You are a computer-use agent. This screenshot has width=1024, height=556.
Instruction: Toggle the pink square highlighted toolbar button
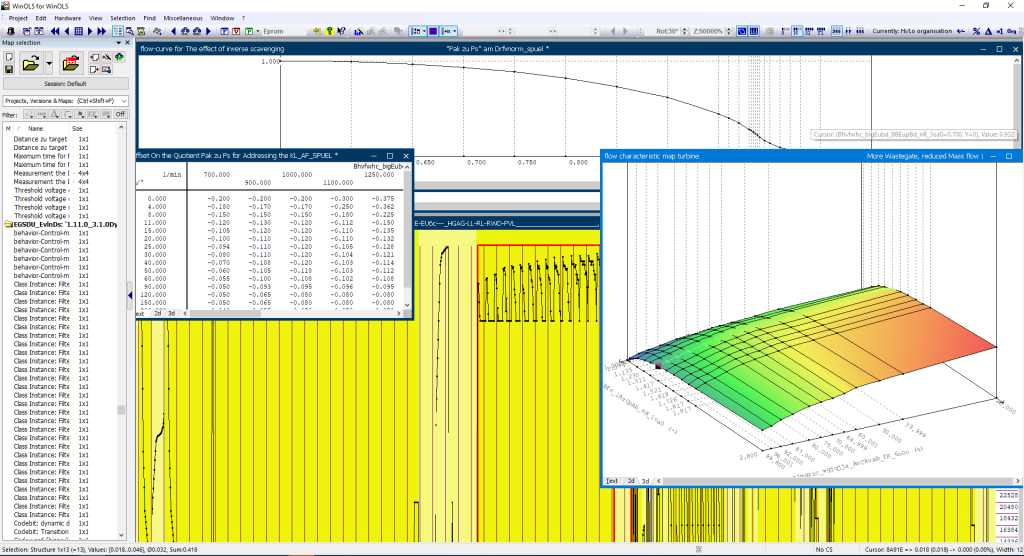click(433, 31)
